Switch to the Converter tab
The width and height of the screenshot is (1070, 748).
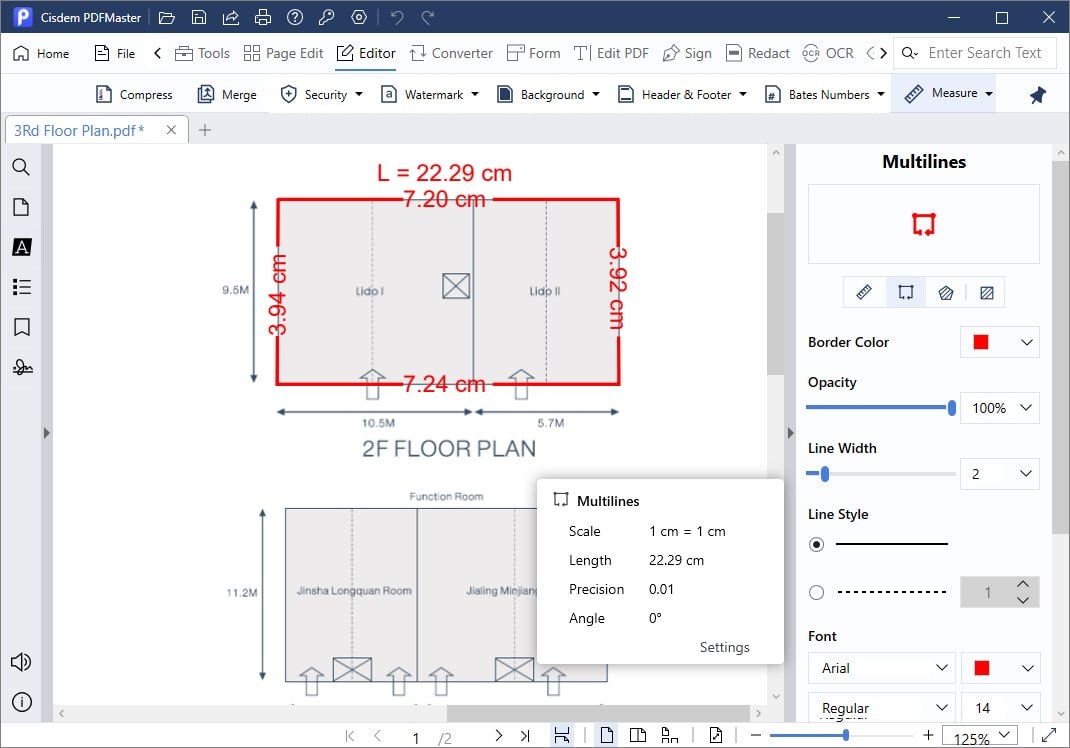tap(449, 53)
